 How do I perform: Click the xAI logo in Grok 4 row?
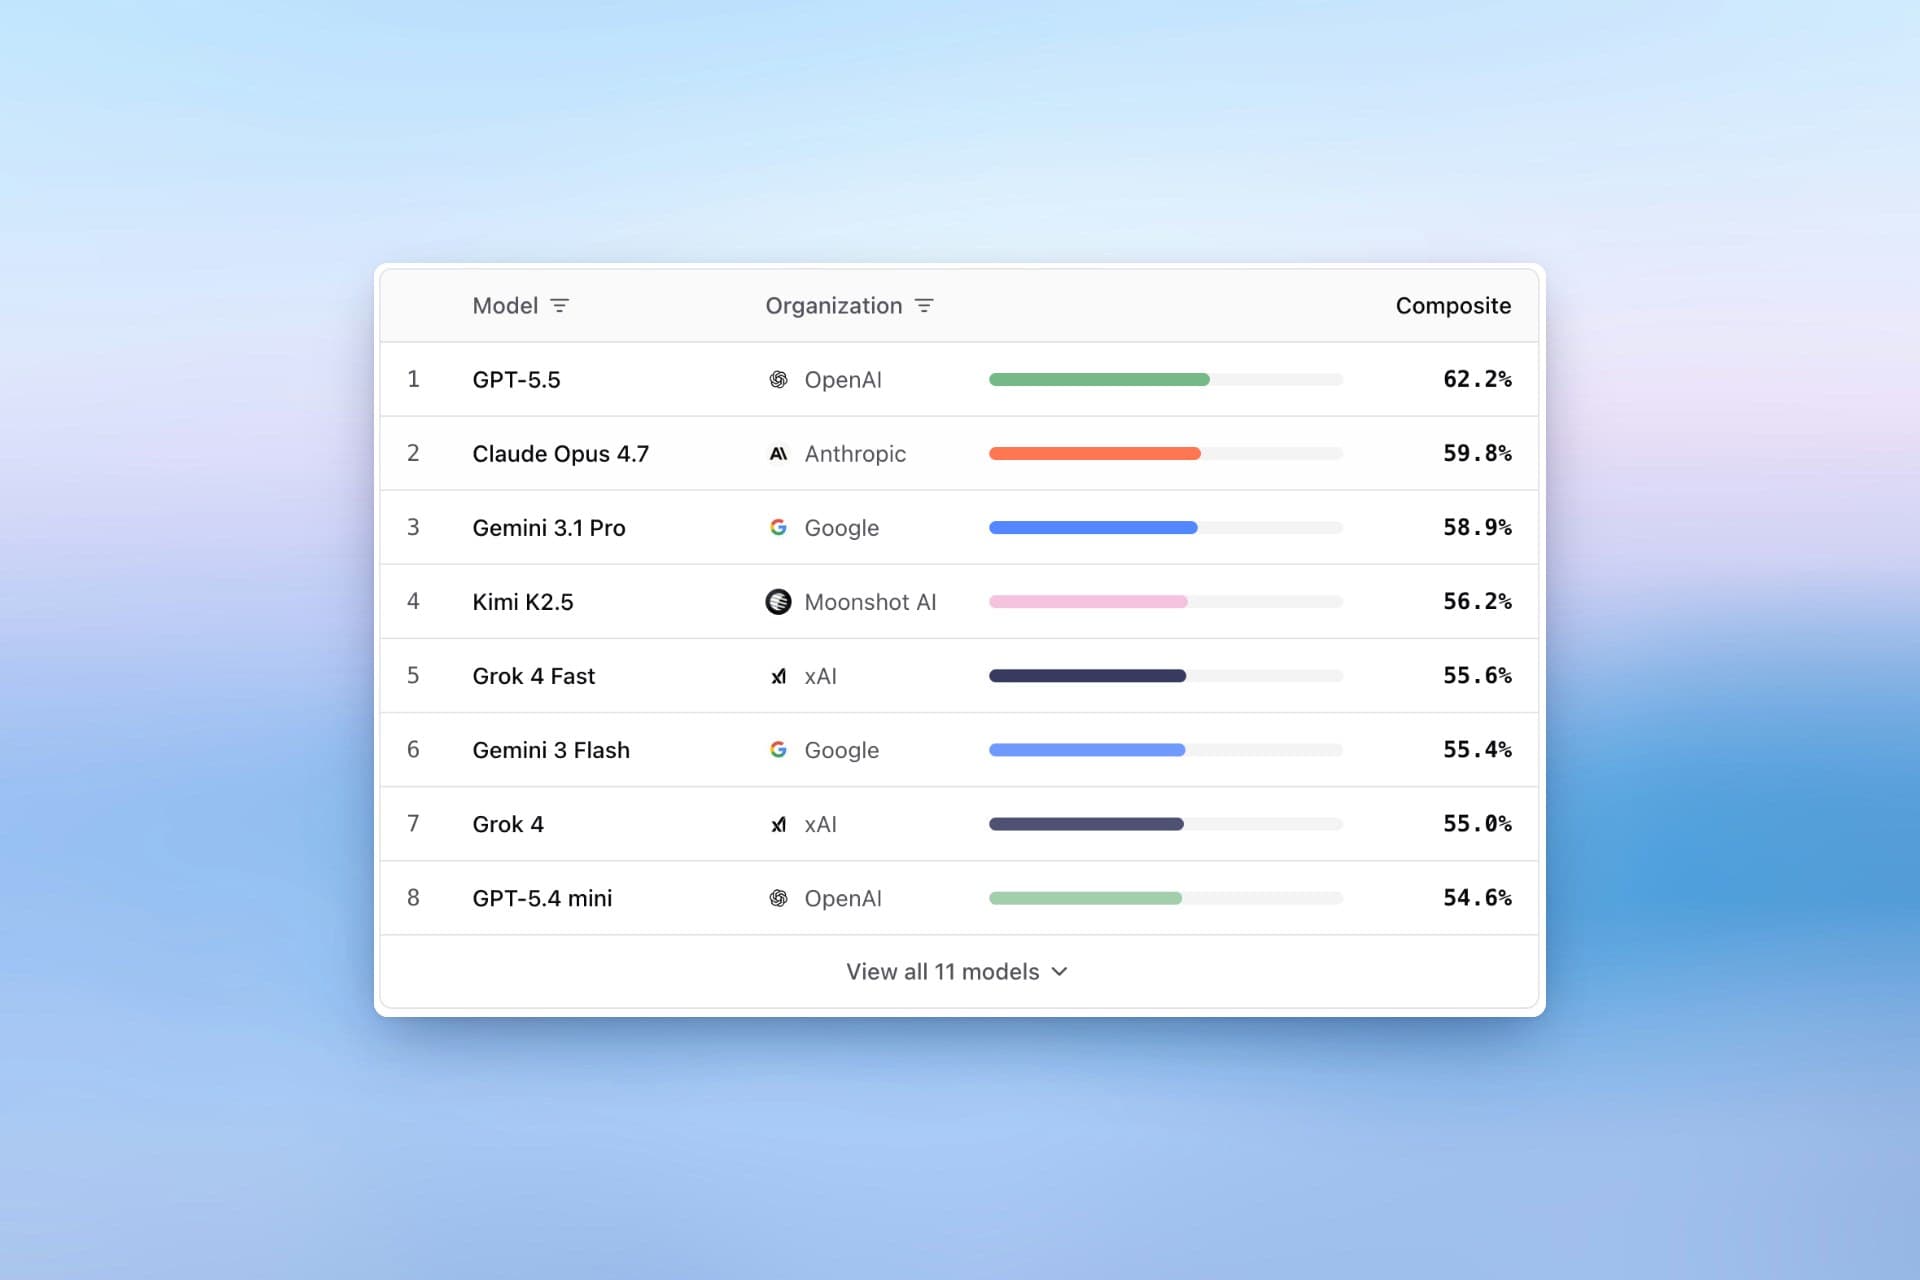(778, 824)
